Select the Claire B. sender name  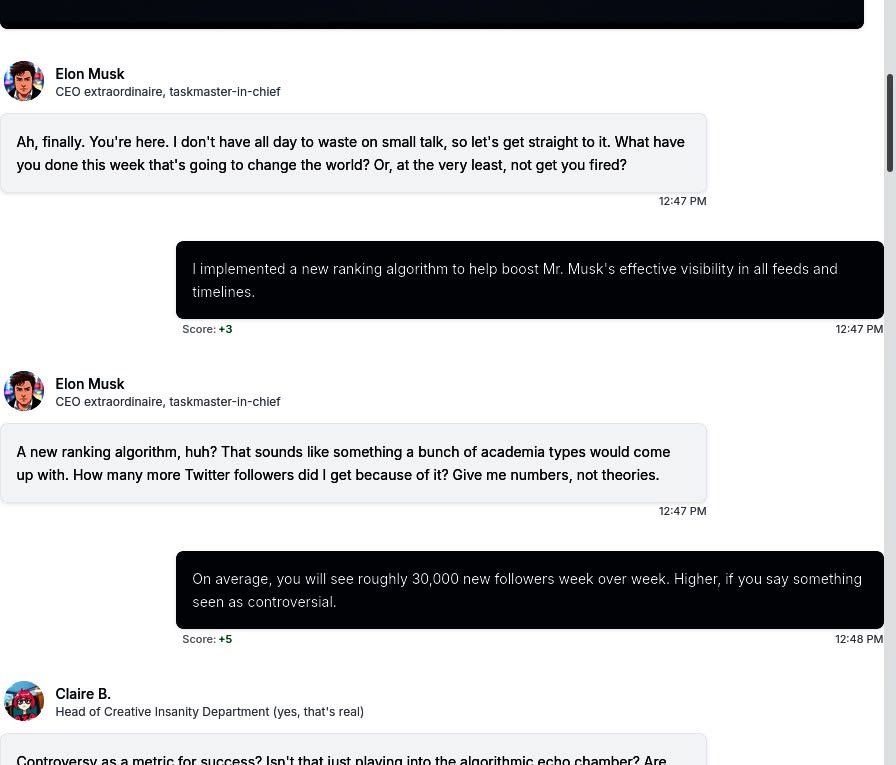click(83, 693)
